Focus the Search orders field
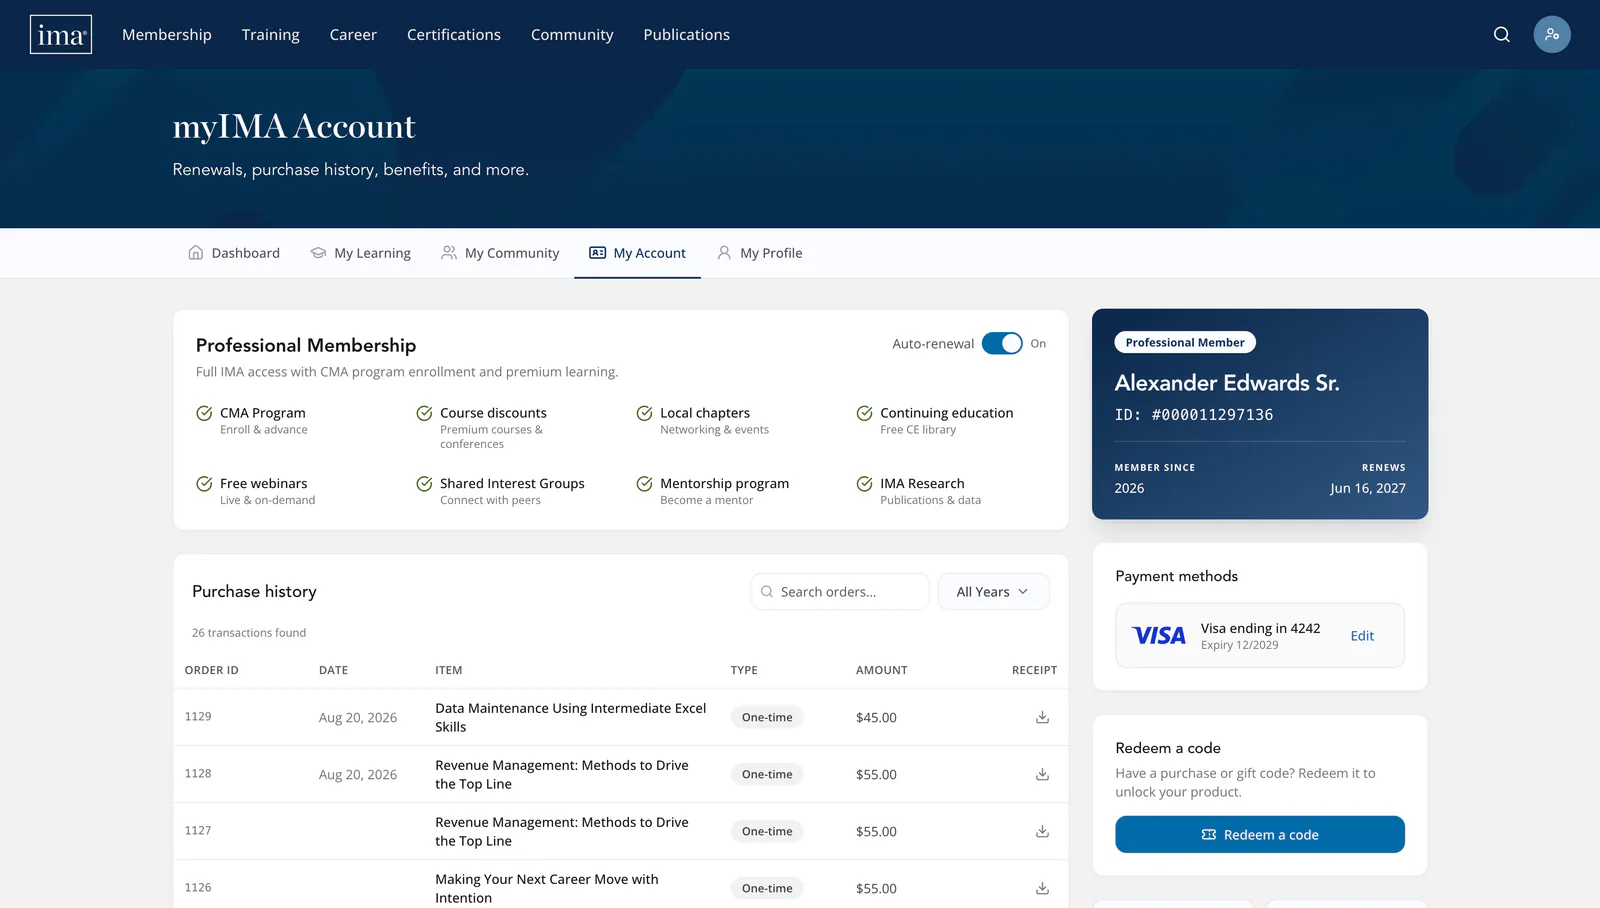1600x908 pixels. [840, 592]
